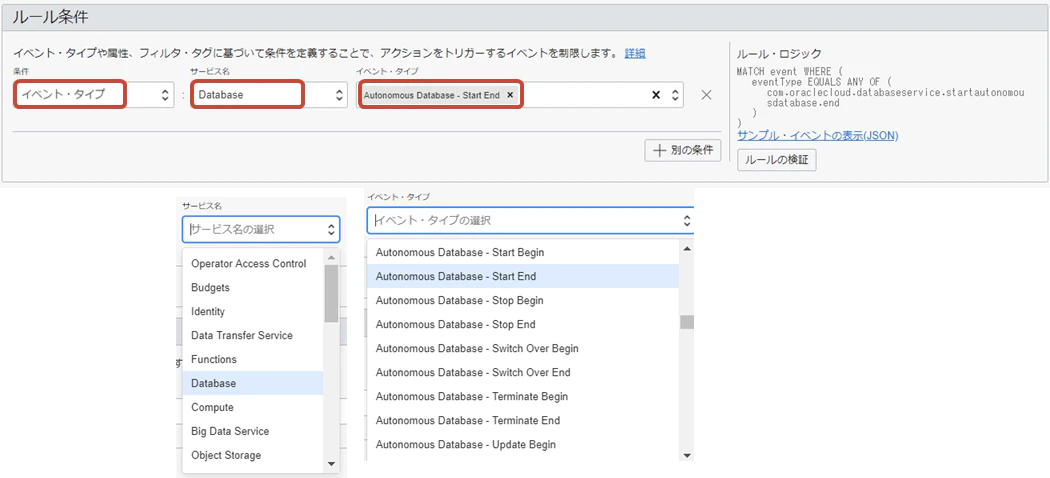Select Compute in the service list
Image resolution: width=1050 pixels, height=478 pixels.
253,408
